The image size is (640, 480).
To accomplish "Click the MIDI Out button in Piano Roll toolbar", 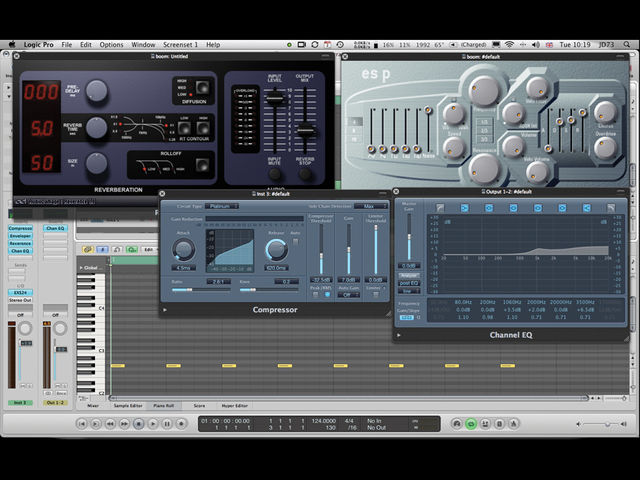I will 132,249.
